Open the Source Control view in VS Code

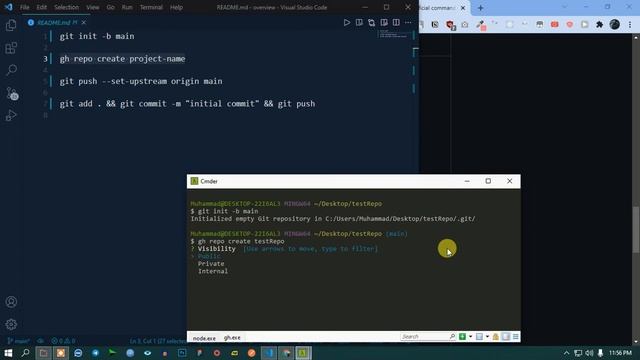point(12,93)
